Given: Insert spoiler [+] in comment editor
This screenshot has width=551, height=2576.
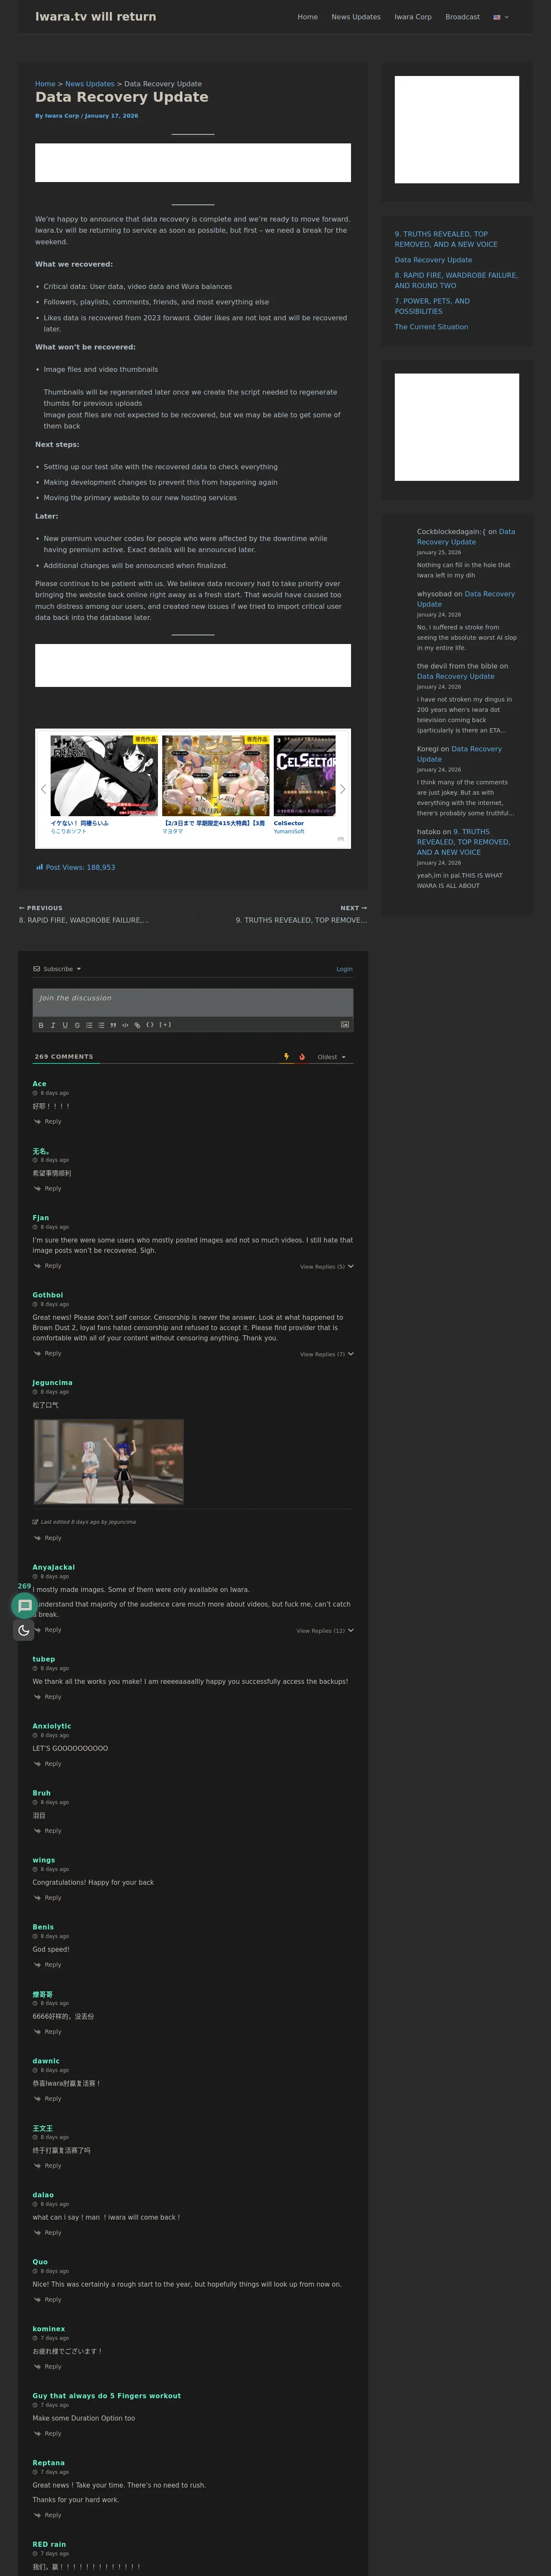Looking at the screenshot, I should [x=165, y=1025].
